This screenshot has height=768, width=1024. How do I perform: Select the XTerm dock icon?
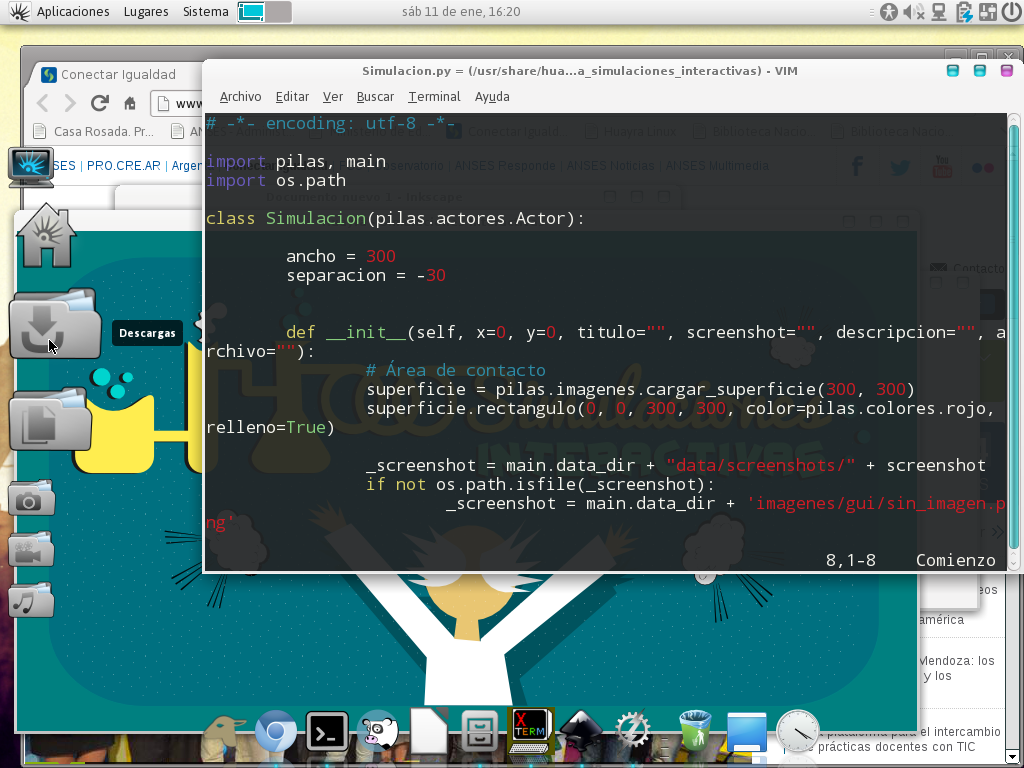point(530,731)
